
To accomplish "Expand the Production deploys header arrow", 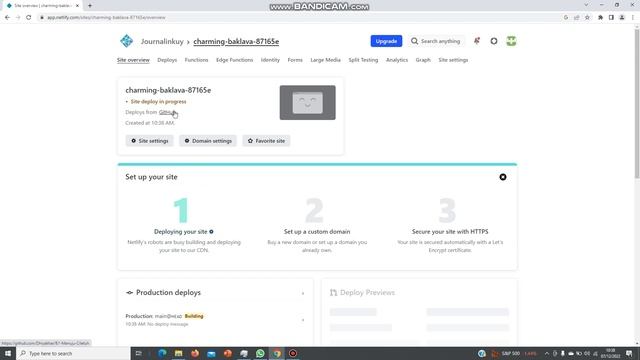I will [303, 293].
